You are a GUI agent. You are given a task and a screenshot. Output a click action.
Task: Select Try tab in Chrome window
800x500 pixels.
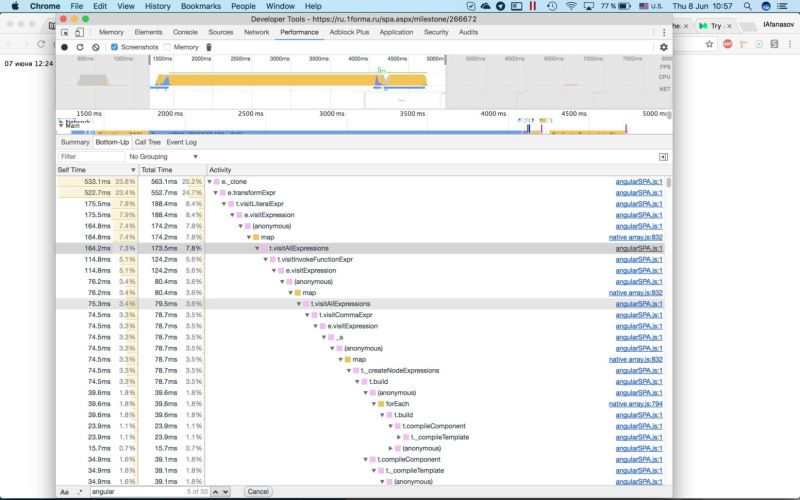point(715,26)
